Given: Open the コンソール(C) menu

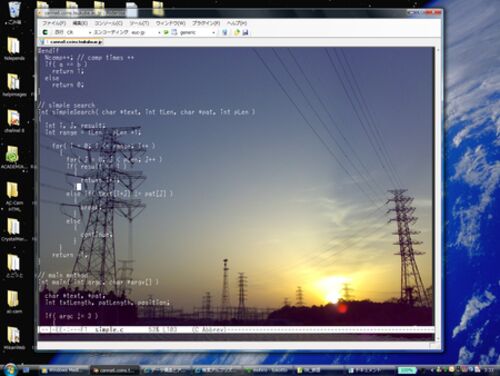Looking at the screenshot, I should (x=109, y=23).
